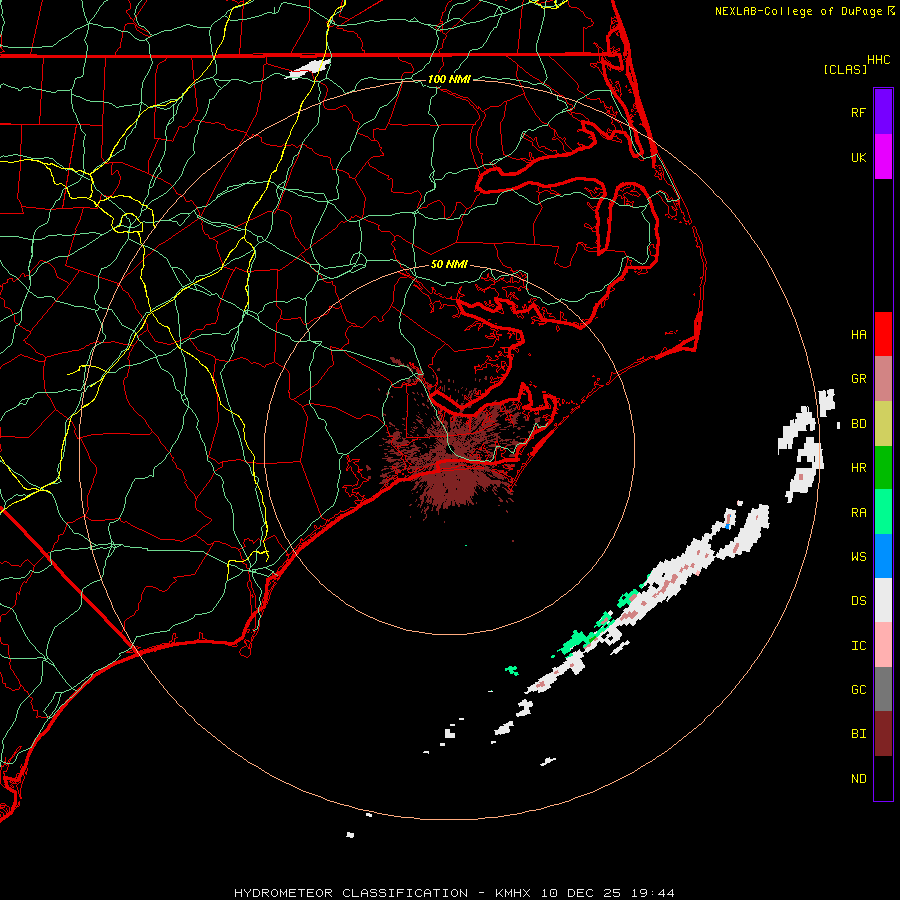Viewport: 900px width, 900px height.
Task: Click the BI legend label
Action: point(858,734)
